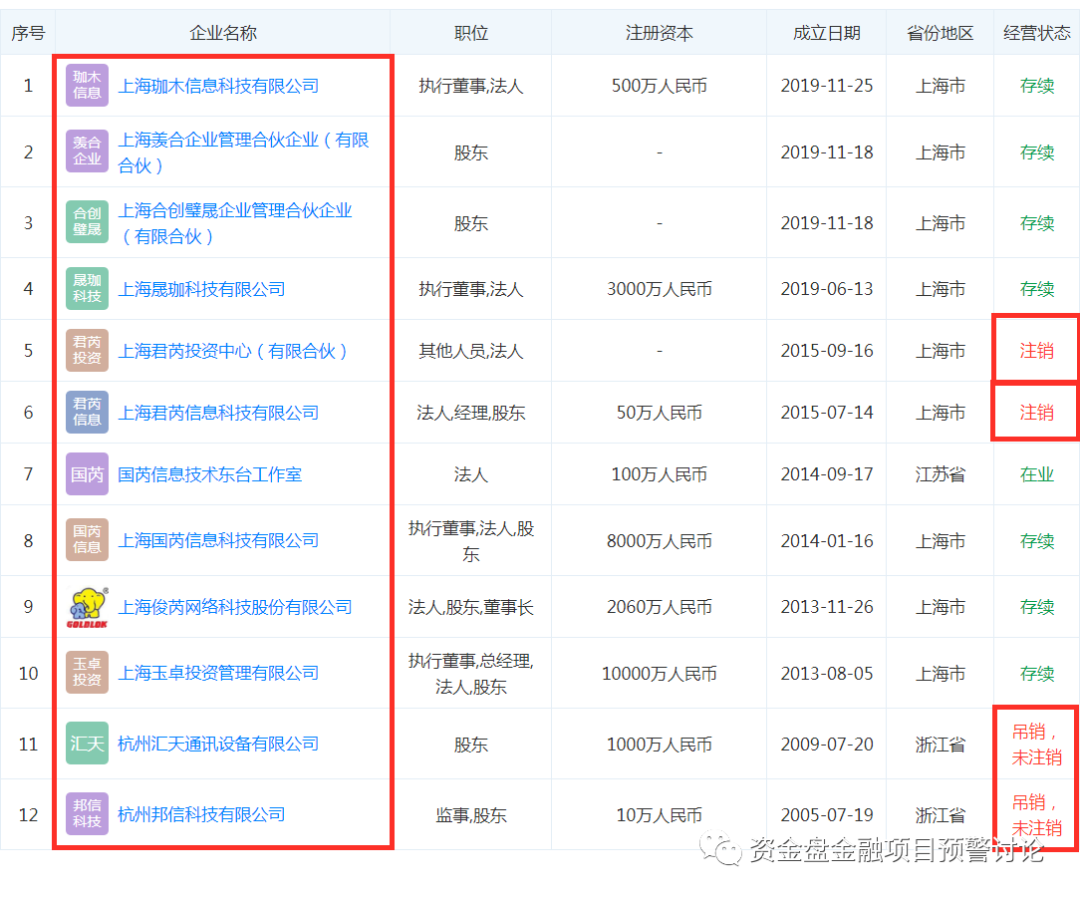Open 上海晟珈科技有限公司 company link
The width and height of the screenshot is (1080, 898).
point(202,289)
